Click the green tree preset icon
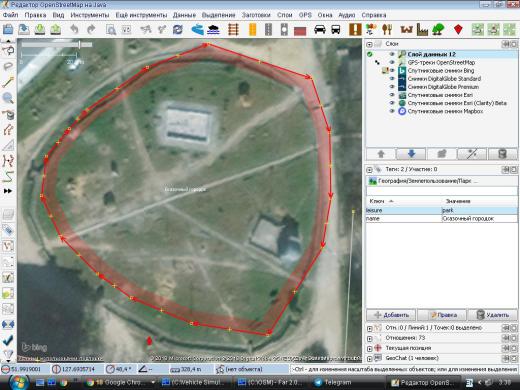Viewport: 520px width, 390px height. pos(438,30)
